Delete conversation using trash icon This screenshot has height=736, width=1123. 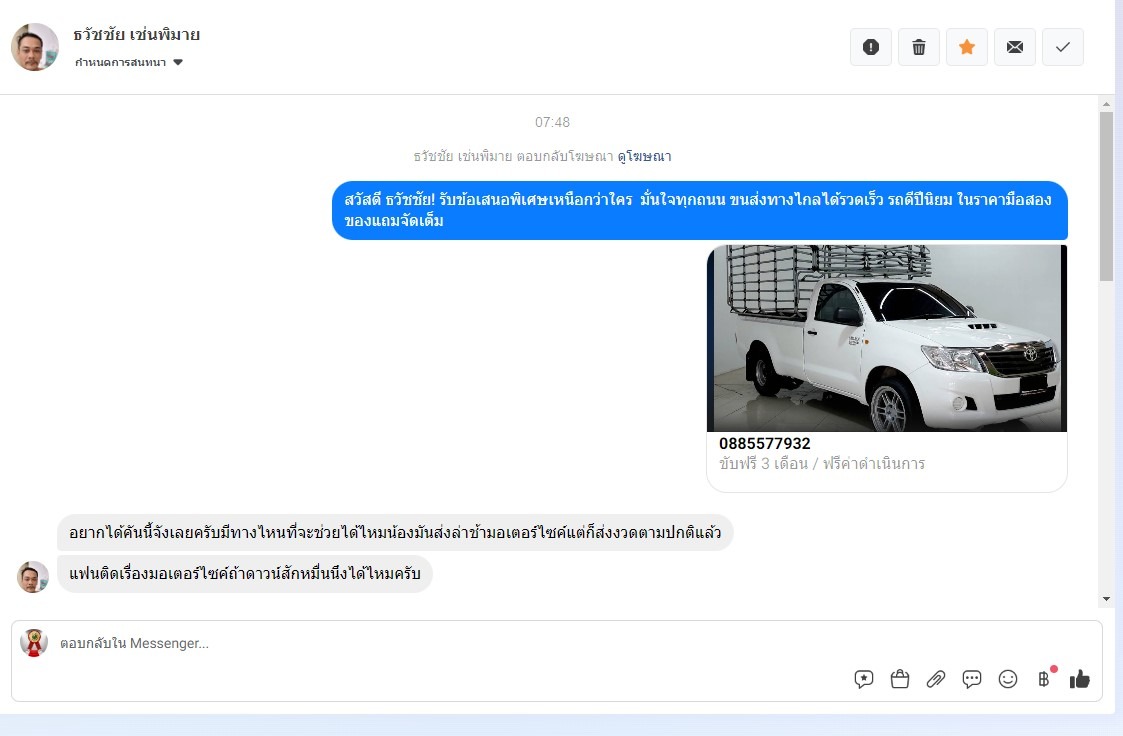pyautogui.click(x=918, y=47)
